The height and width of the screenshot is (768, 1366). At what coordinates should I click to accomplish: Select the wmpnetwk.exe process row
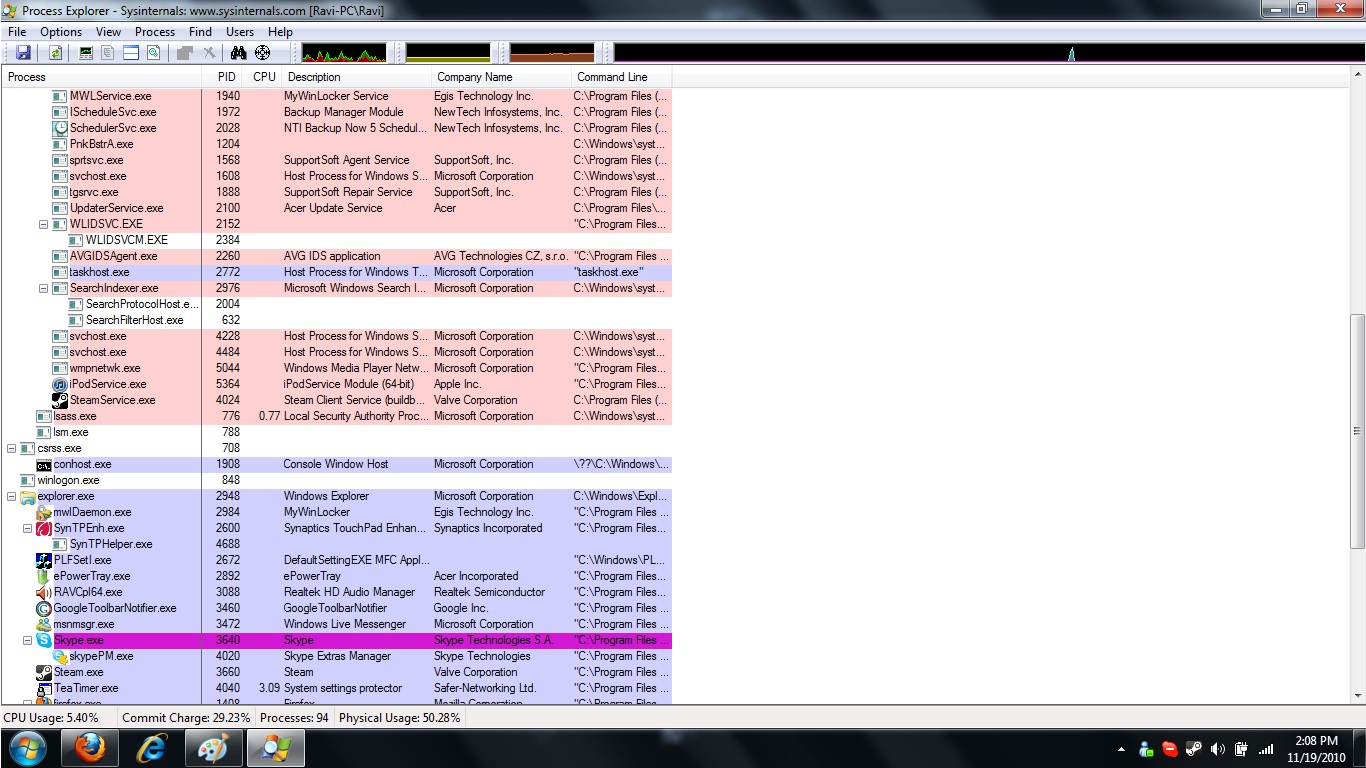[336, 368]
